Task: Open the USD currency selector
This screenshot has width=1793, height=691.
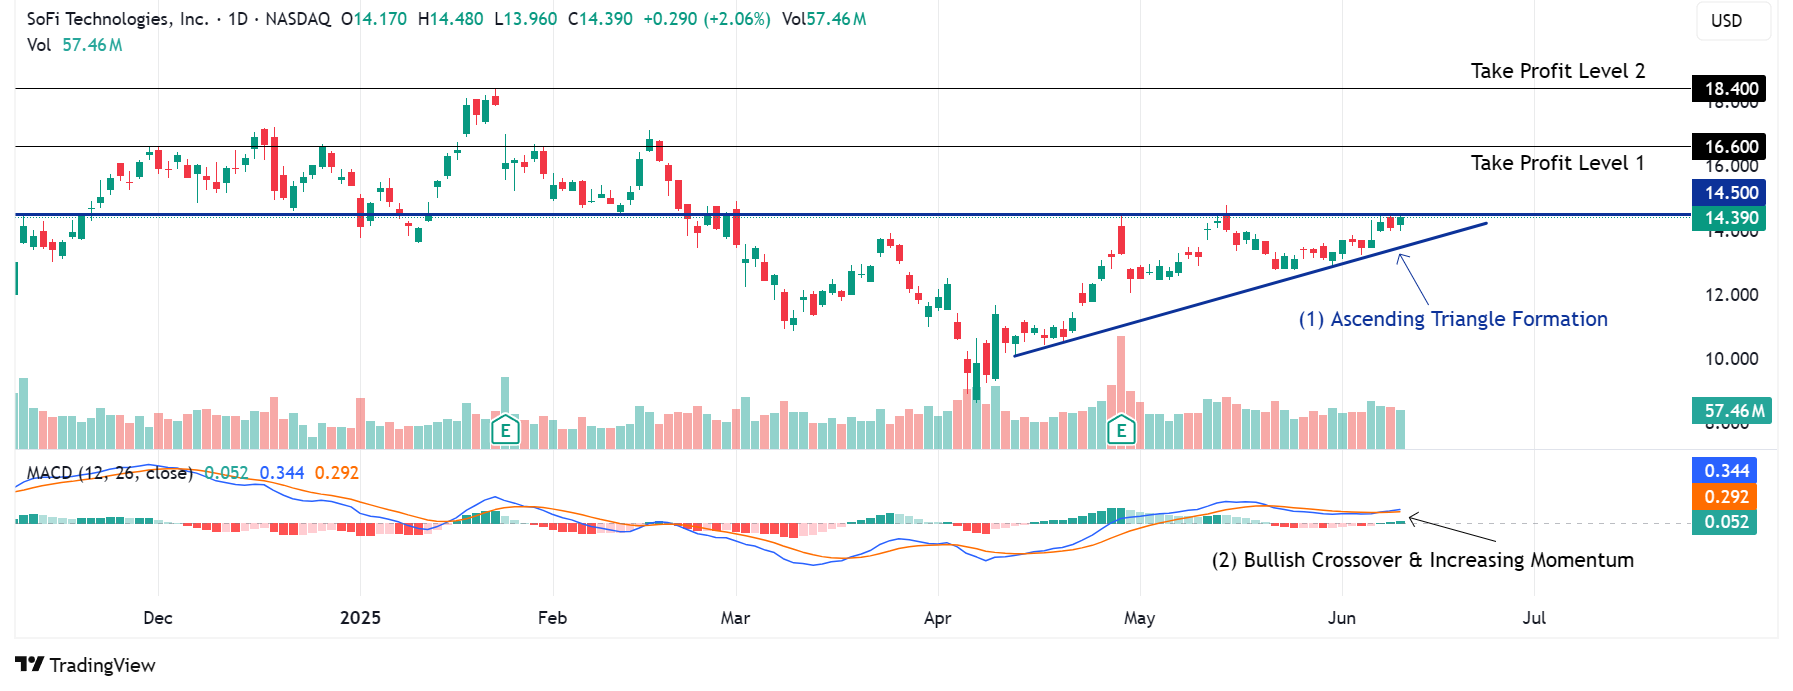Action: pos(1734,21)
